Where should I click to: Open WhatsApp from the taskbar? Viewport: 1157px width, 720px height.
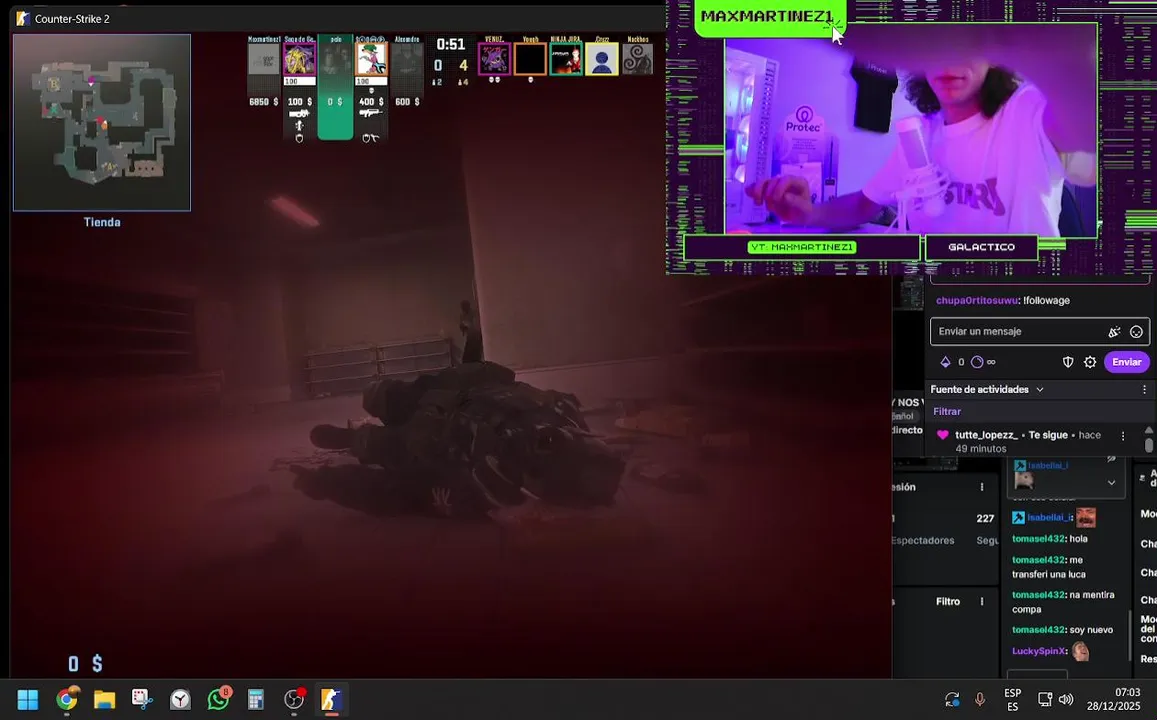pyautogui.click(x=218, y=699)
